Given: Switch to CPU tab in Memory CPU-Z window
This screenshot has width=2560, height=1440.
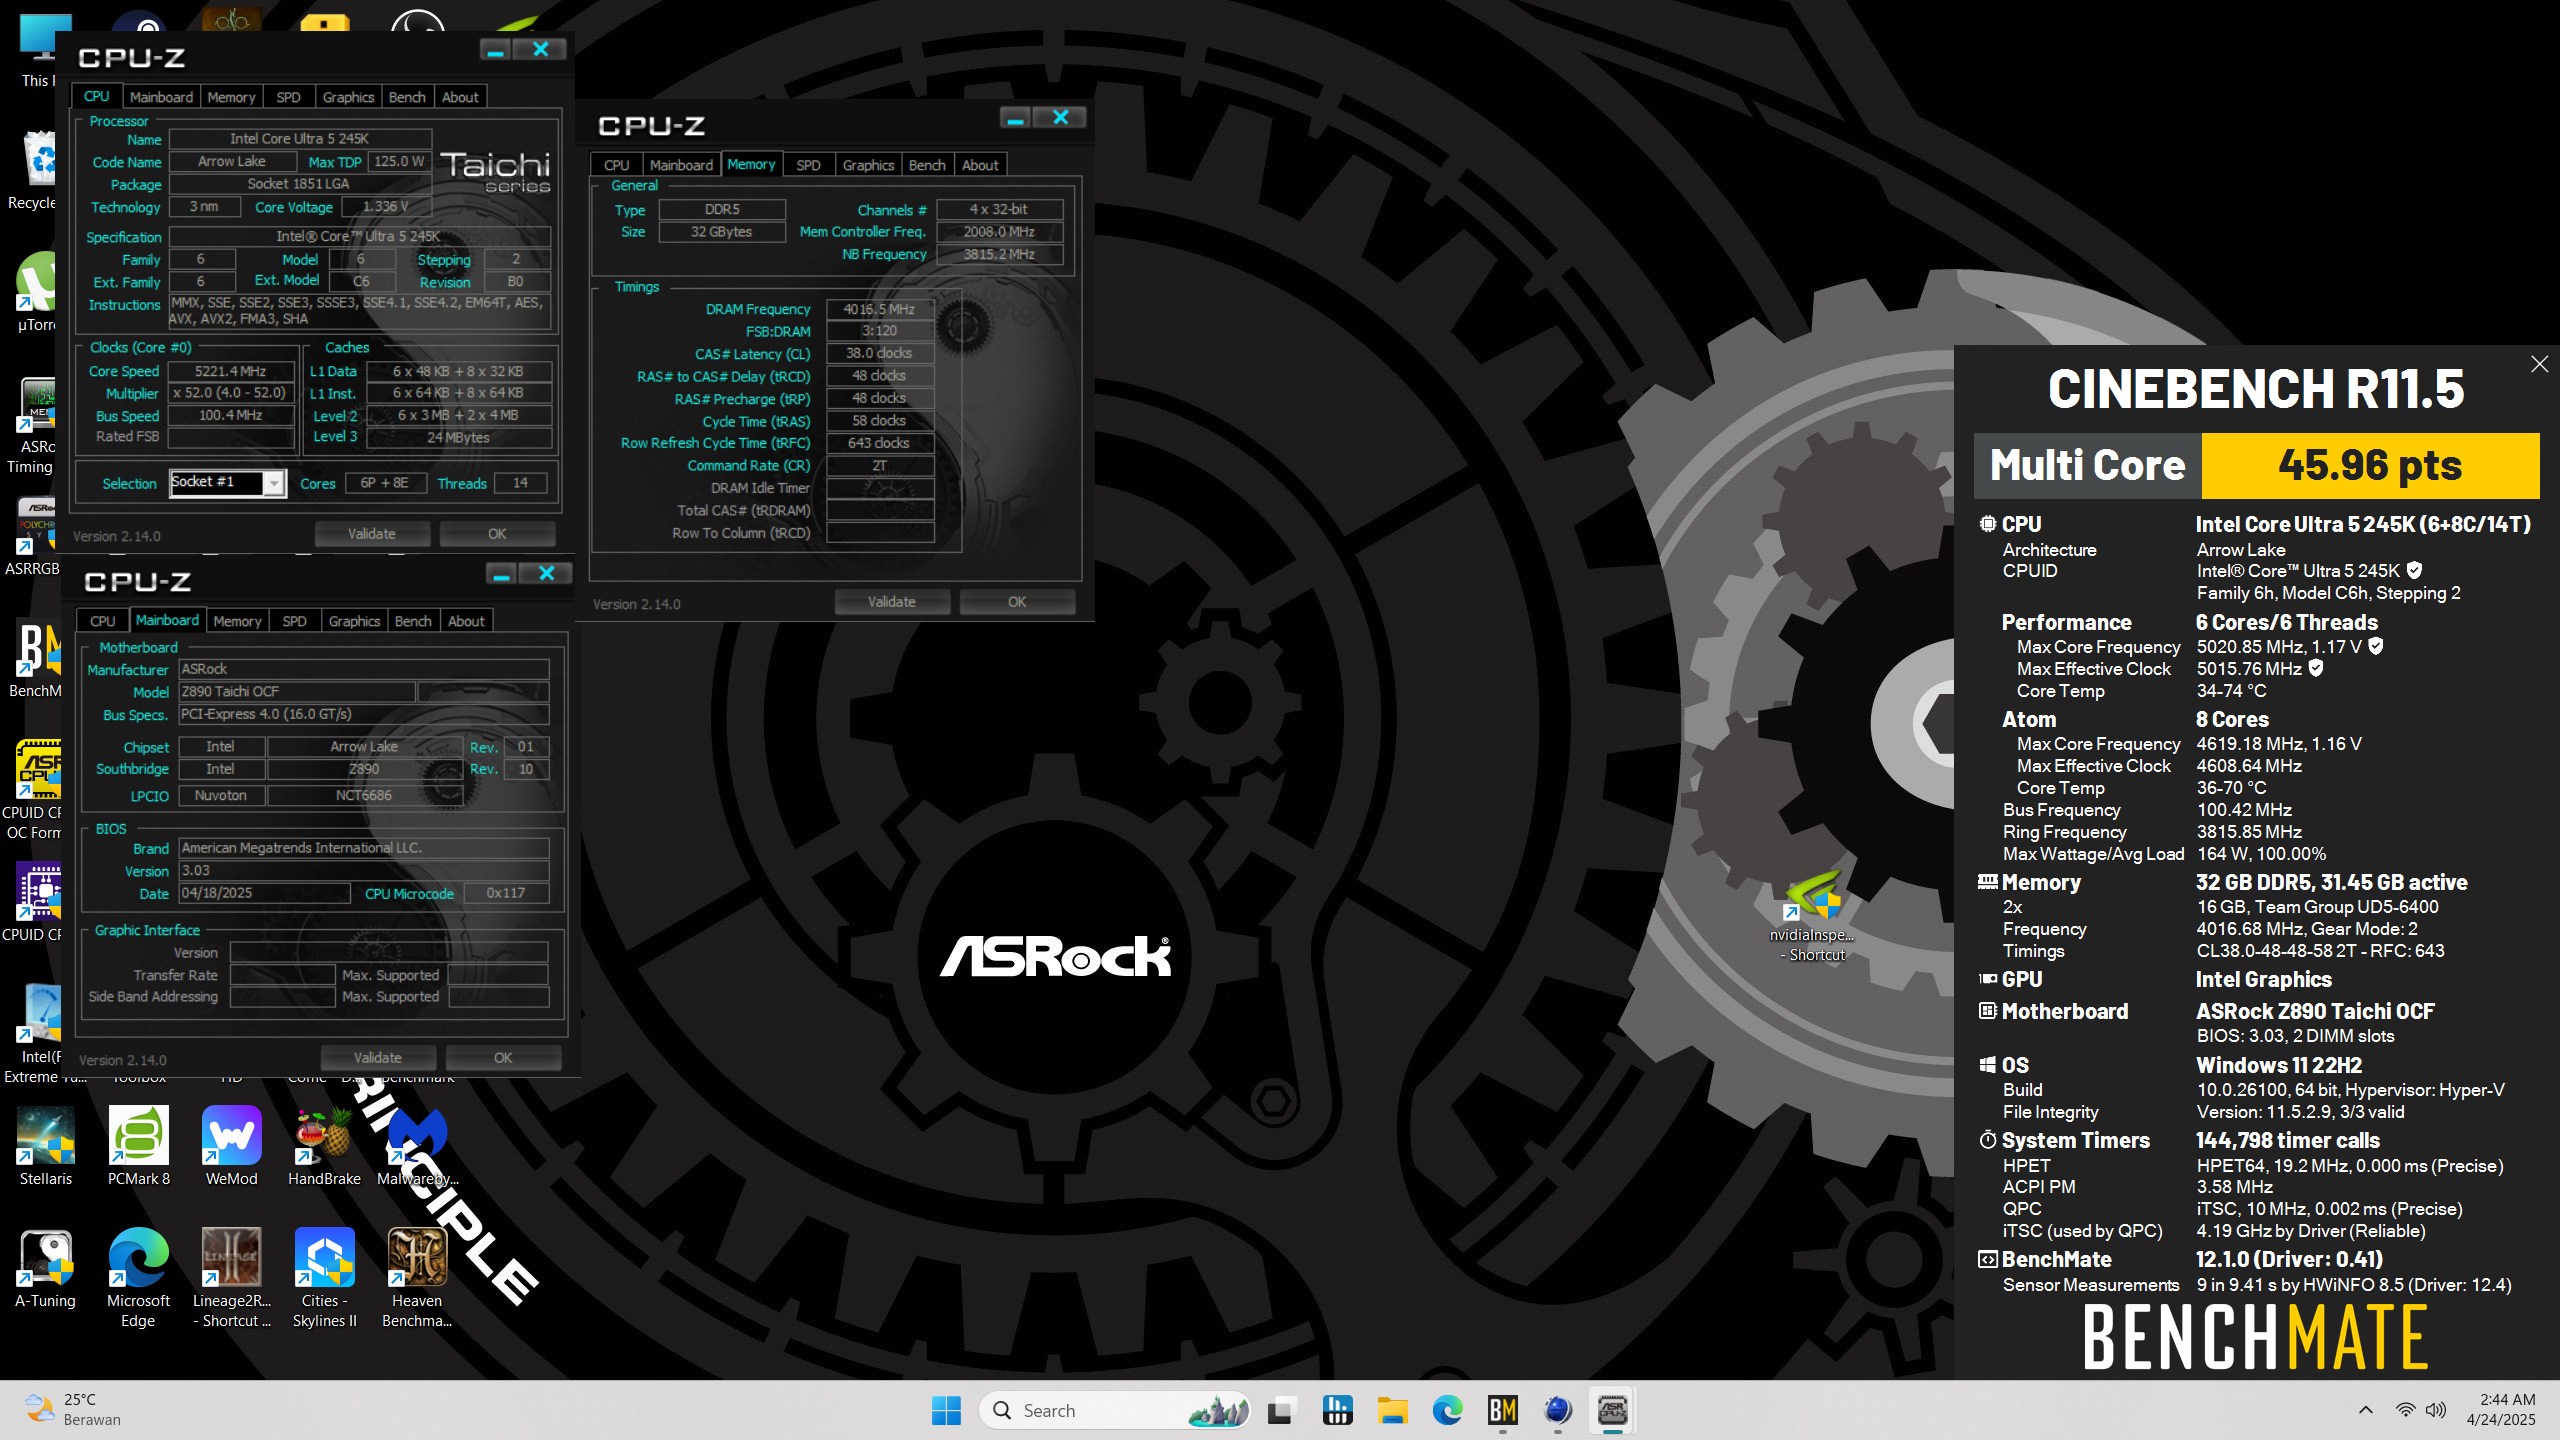Looking at the screenshot, I should pos(617,165).
